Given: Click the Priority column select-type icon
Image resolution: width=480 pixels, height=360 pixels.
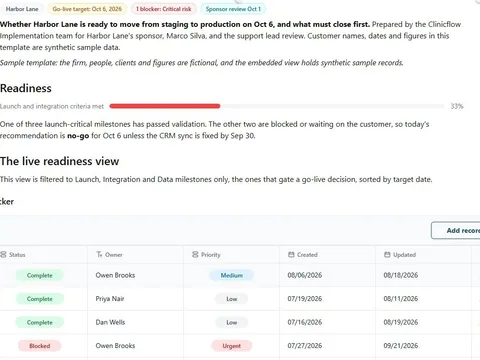Looking at the screenshot, I should [195, 255].
